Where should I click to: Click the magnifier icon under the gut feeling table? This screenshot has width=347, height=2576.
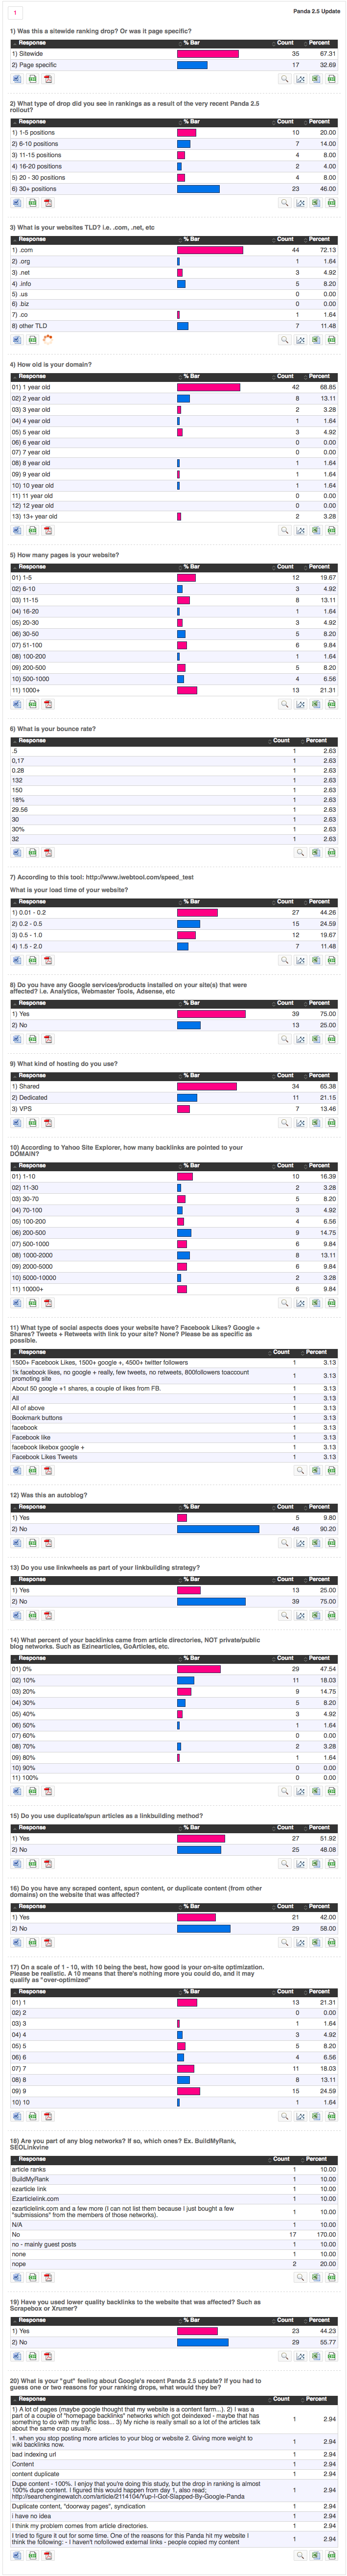coord(300,2554)
